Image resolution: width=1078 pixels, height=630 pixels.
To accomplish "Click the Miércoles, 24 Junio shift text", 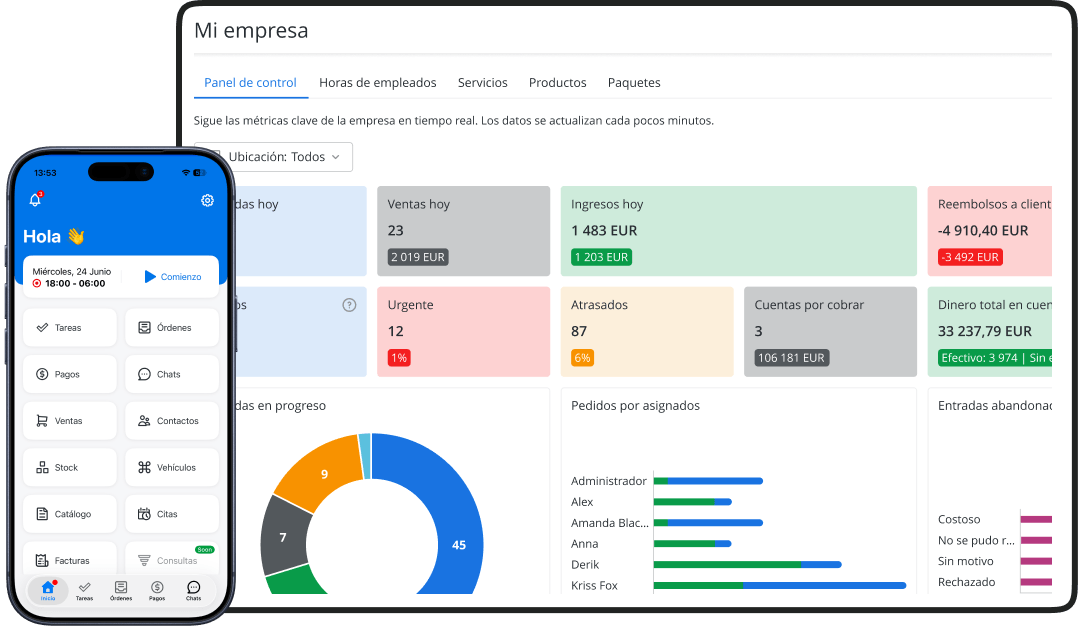I will pos(72,272).
